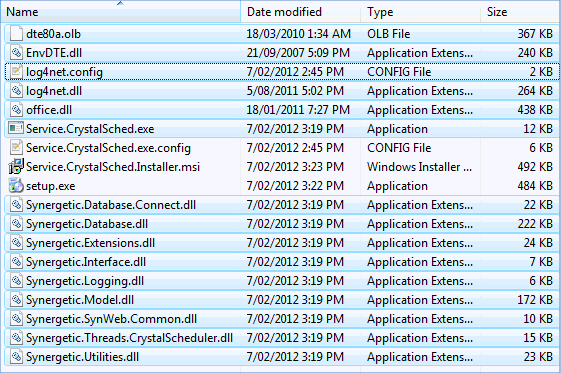
Task: Select the file name dte80a.olb
Action: (53, 34)
